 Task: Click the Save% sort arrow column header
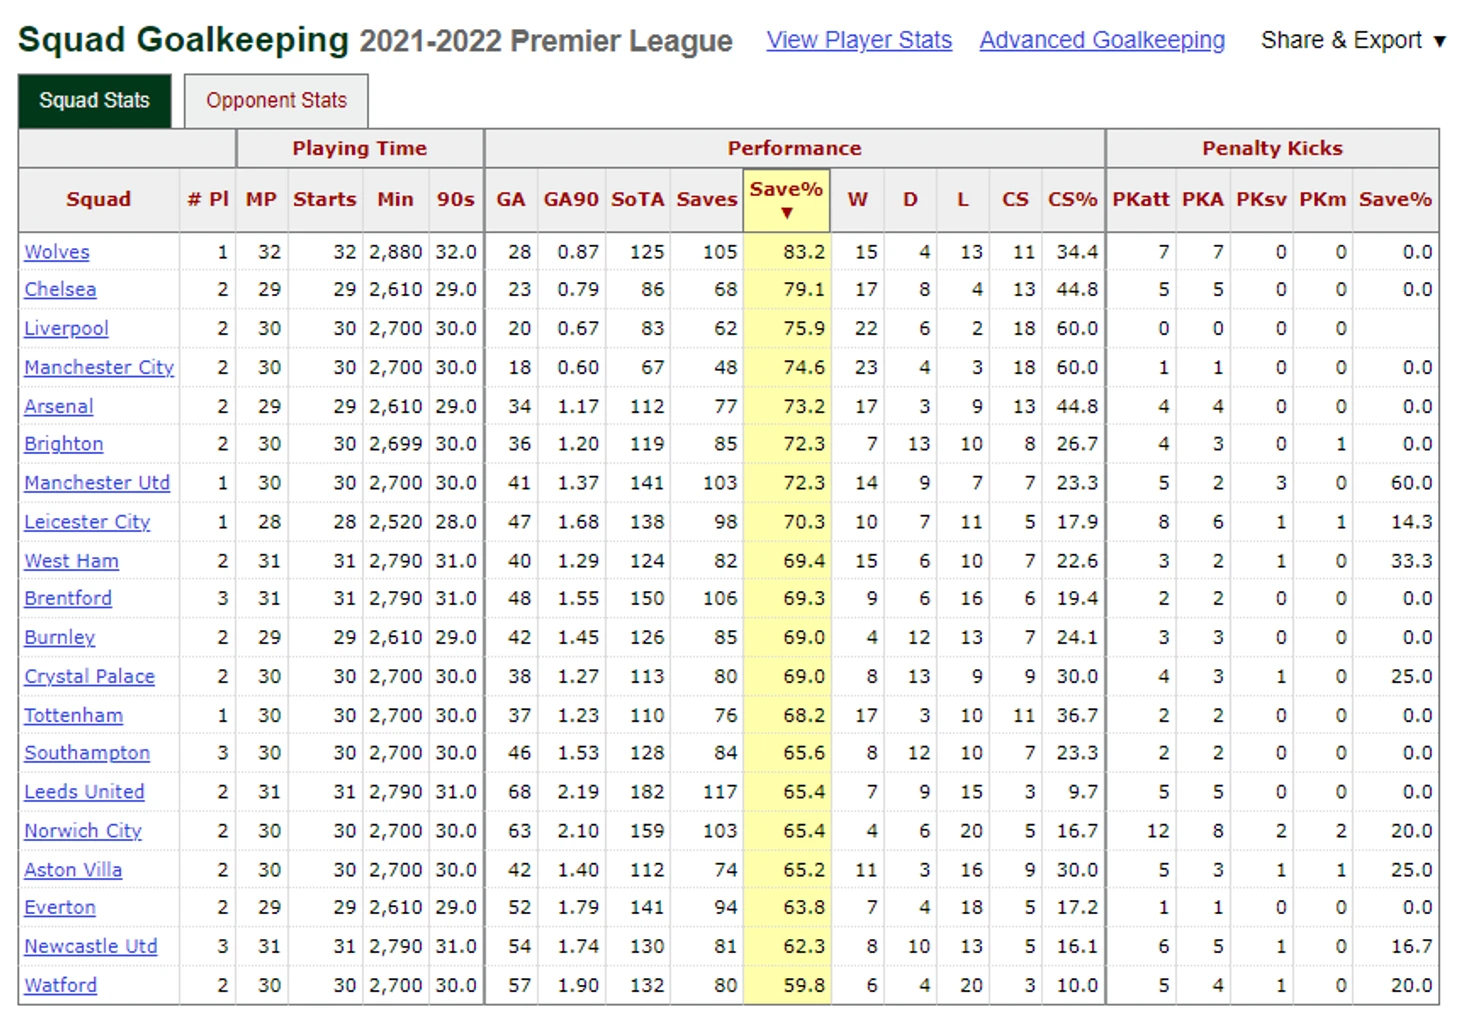point(786,200)
